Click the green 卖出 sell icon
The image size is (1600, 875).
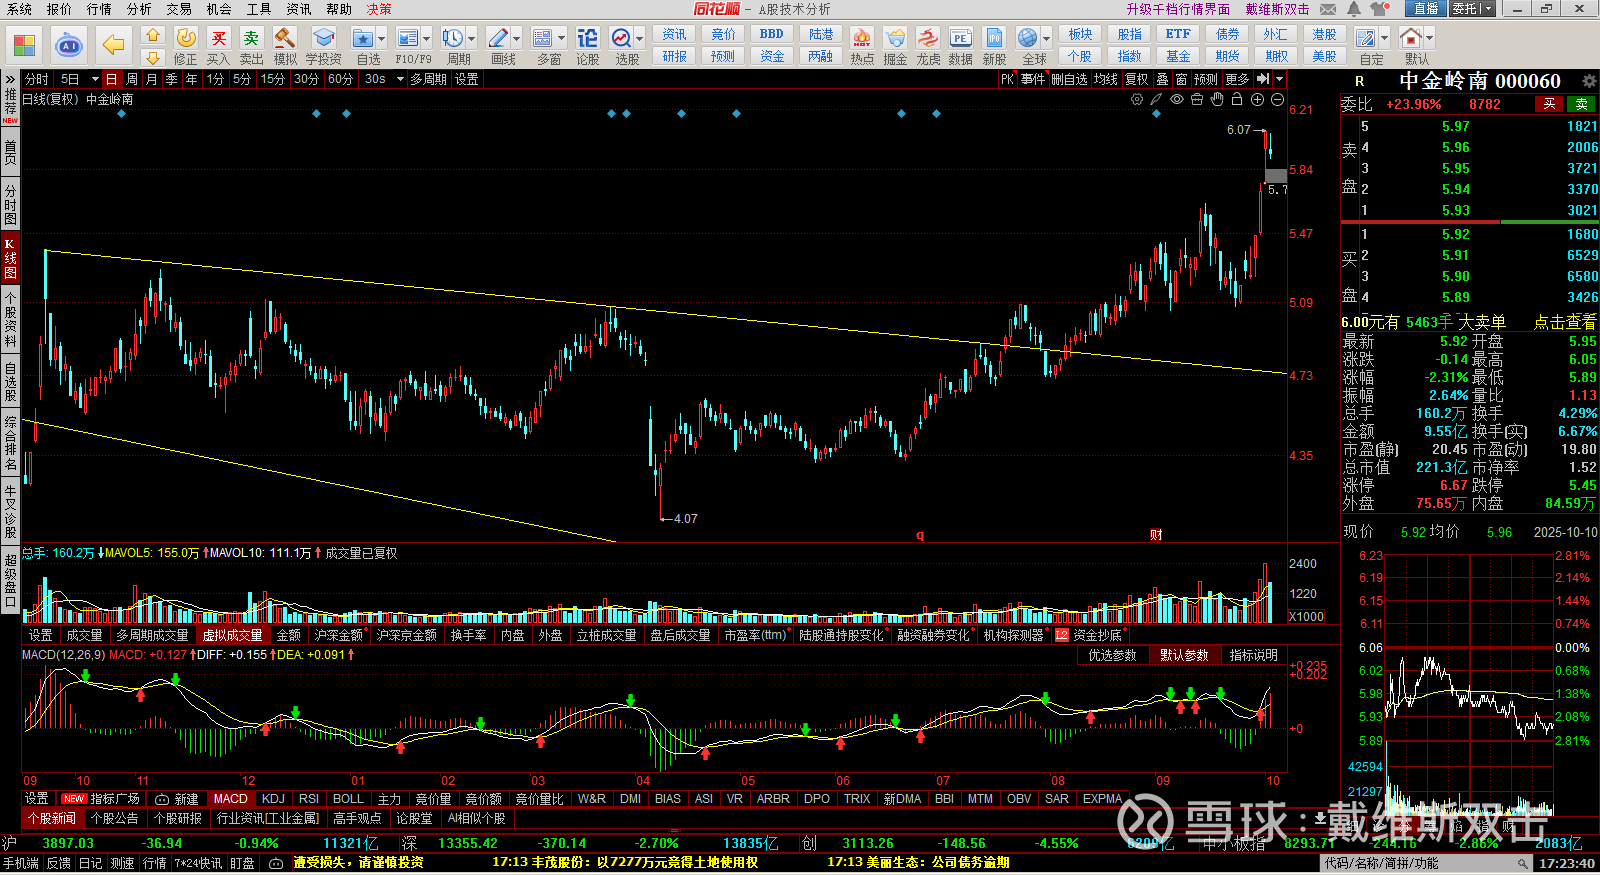click(251, 38)
